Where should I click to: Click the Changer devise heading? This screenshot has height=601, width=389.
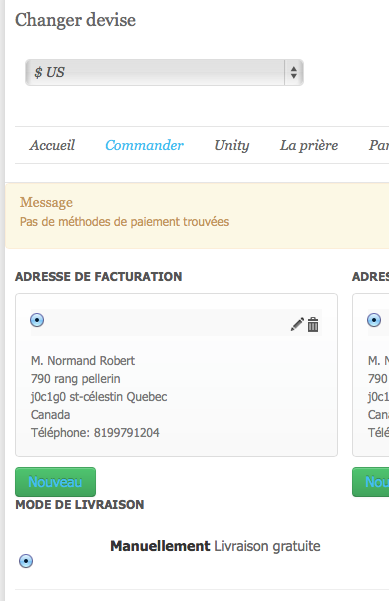point(76,20)
